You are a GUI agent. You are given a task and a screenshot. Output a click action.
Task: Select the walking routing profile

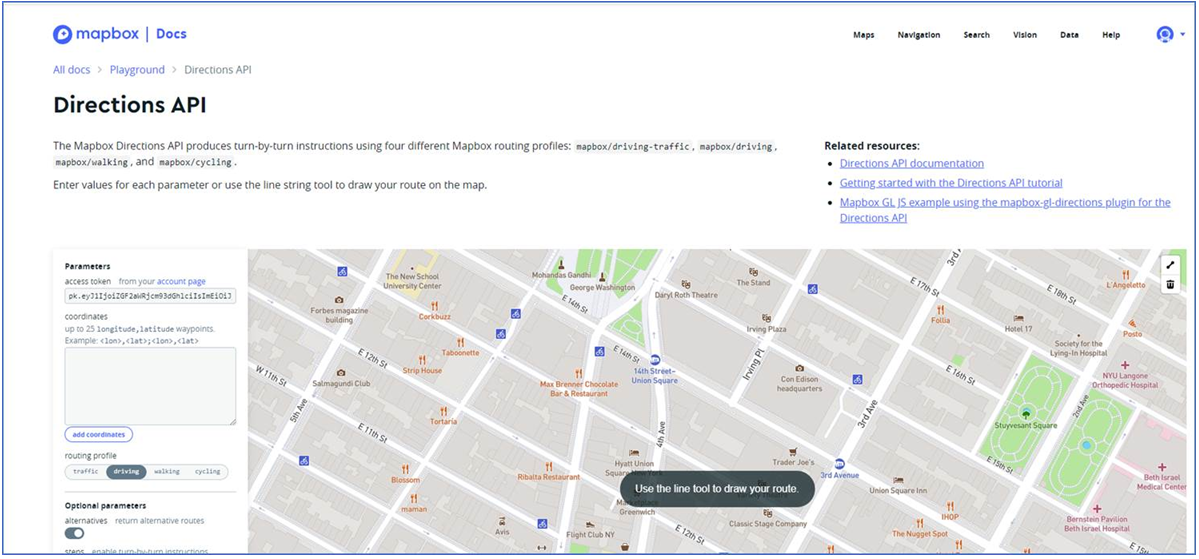[167, 472]
